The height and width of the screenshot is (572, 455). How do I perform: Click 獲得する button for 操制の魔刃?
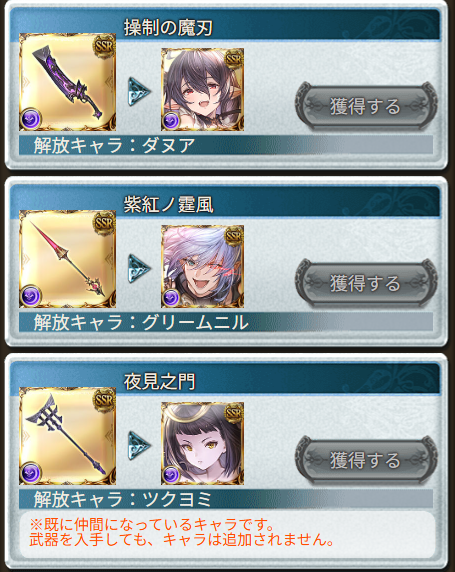click(x=366, y=106)
